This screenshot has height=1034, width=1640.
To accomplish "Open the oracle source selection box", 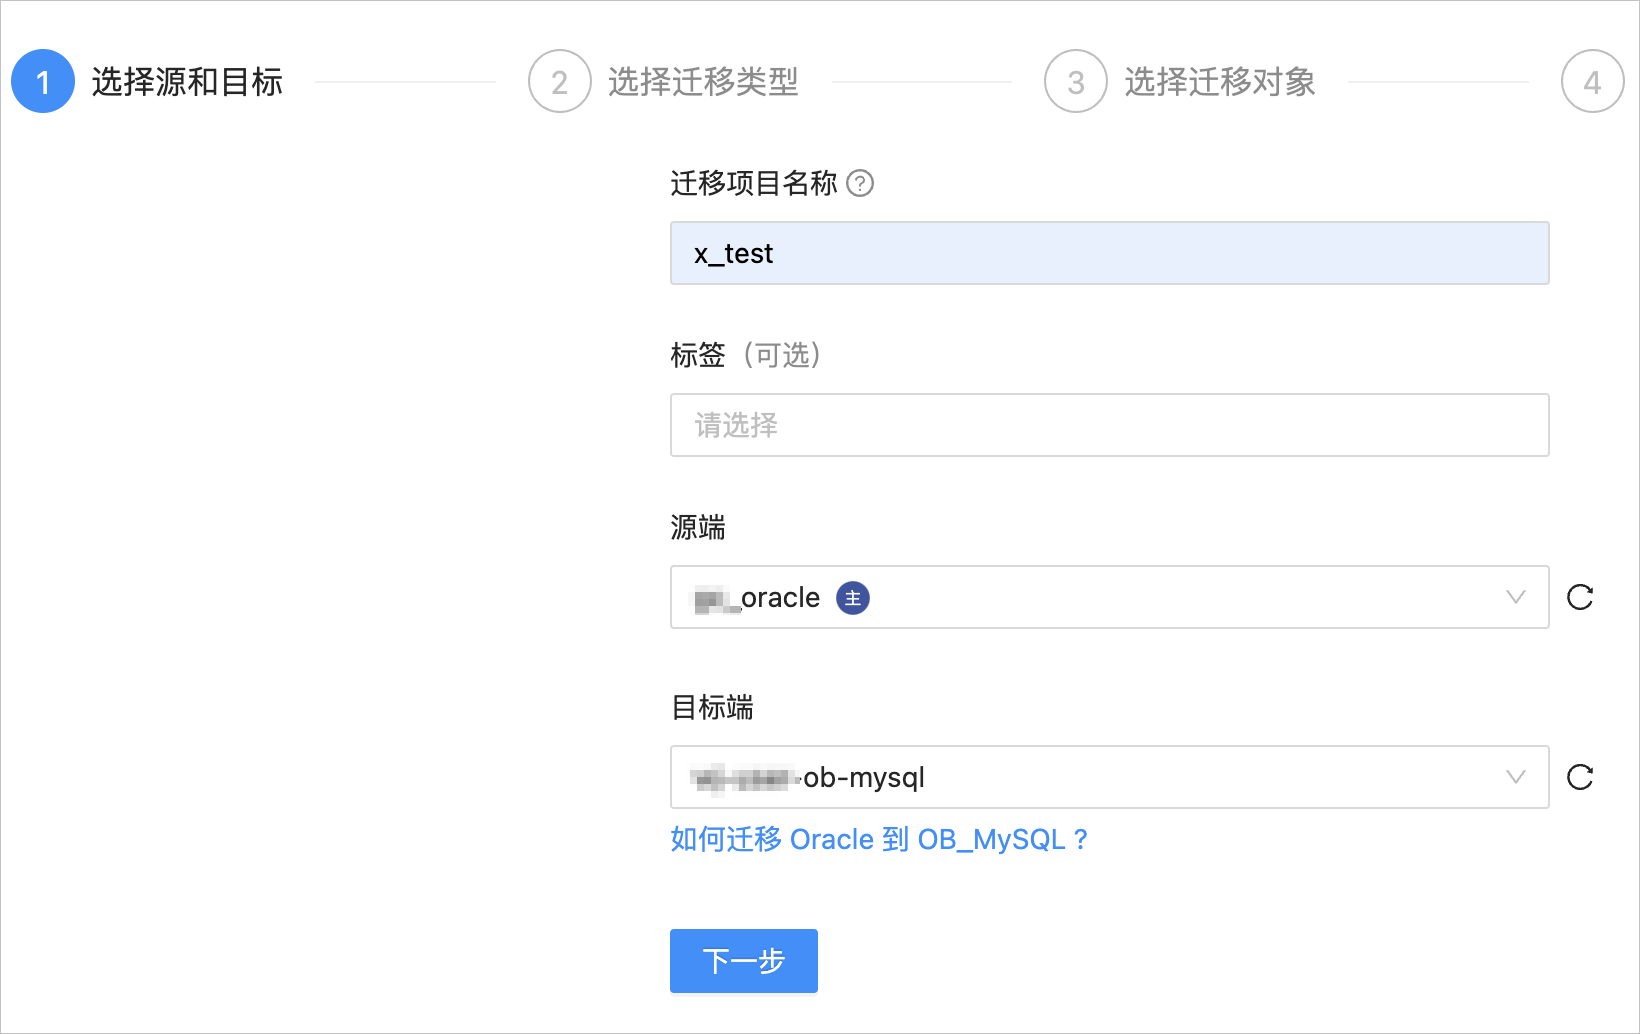I will pos(1110,597).
